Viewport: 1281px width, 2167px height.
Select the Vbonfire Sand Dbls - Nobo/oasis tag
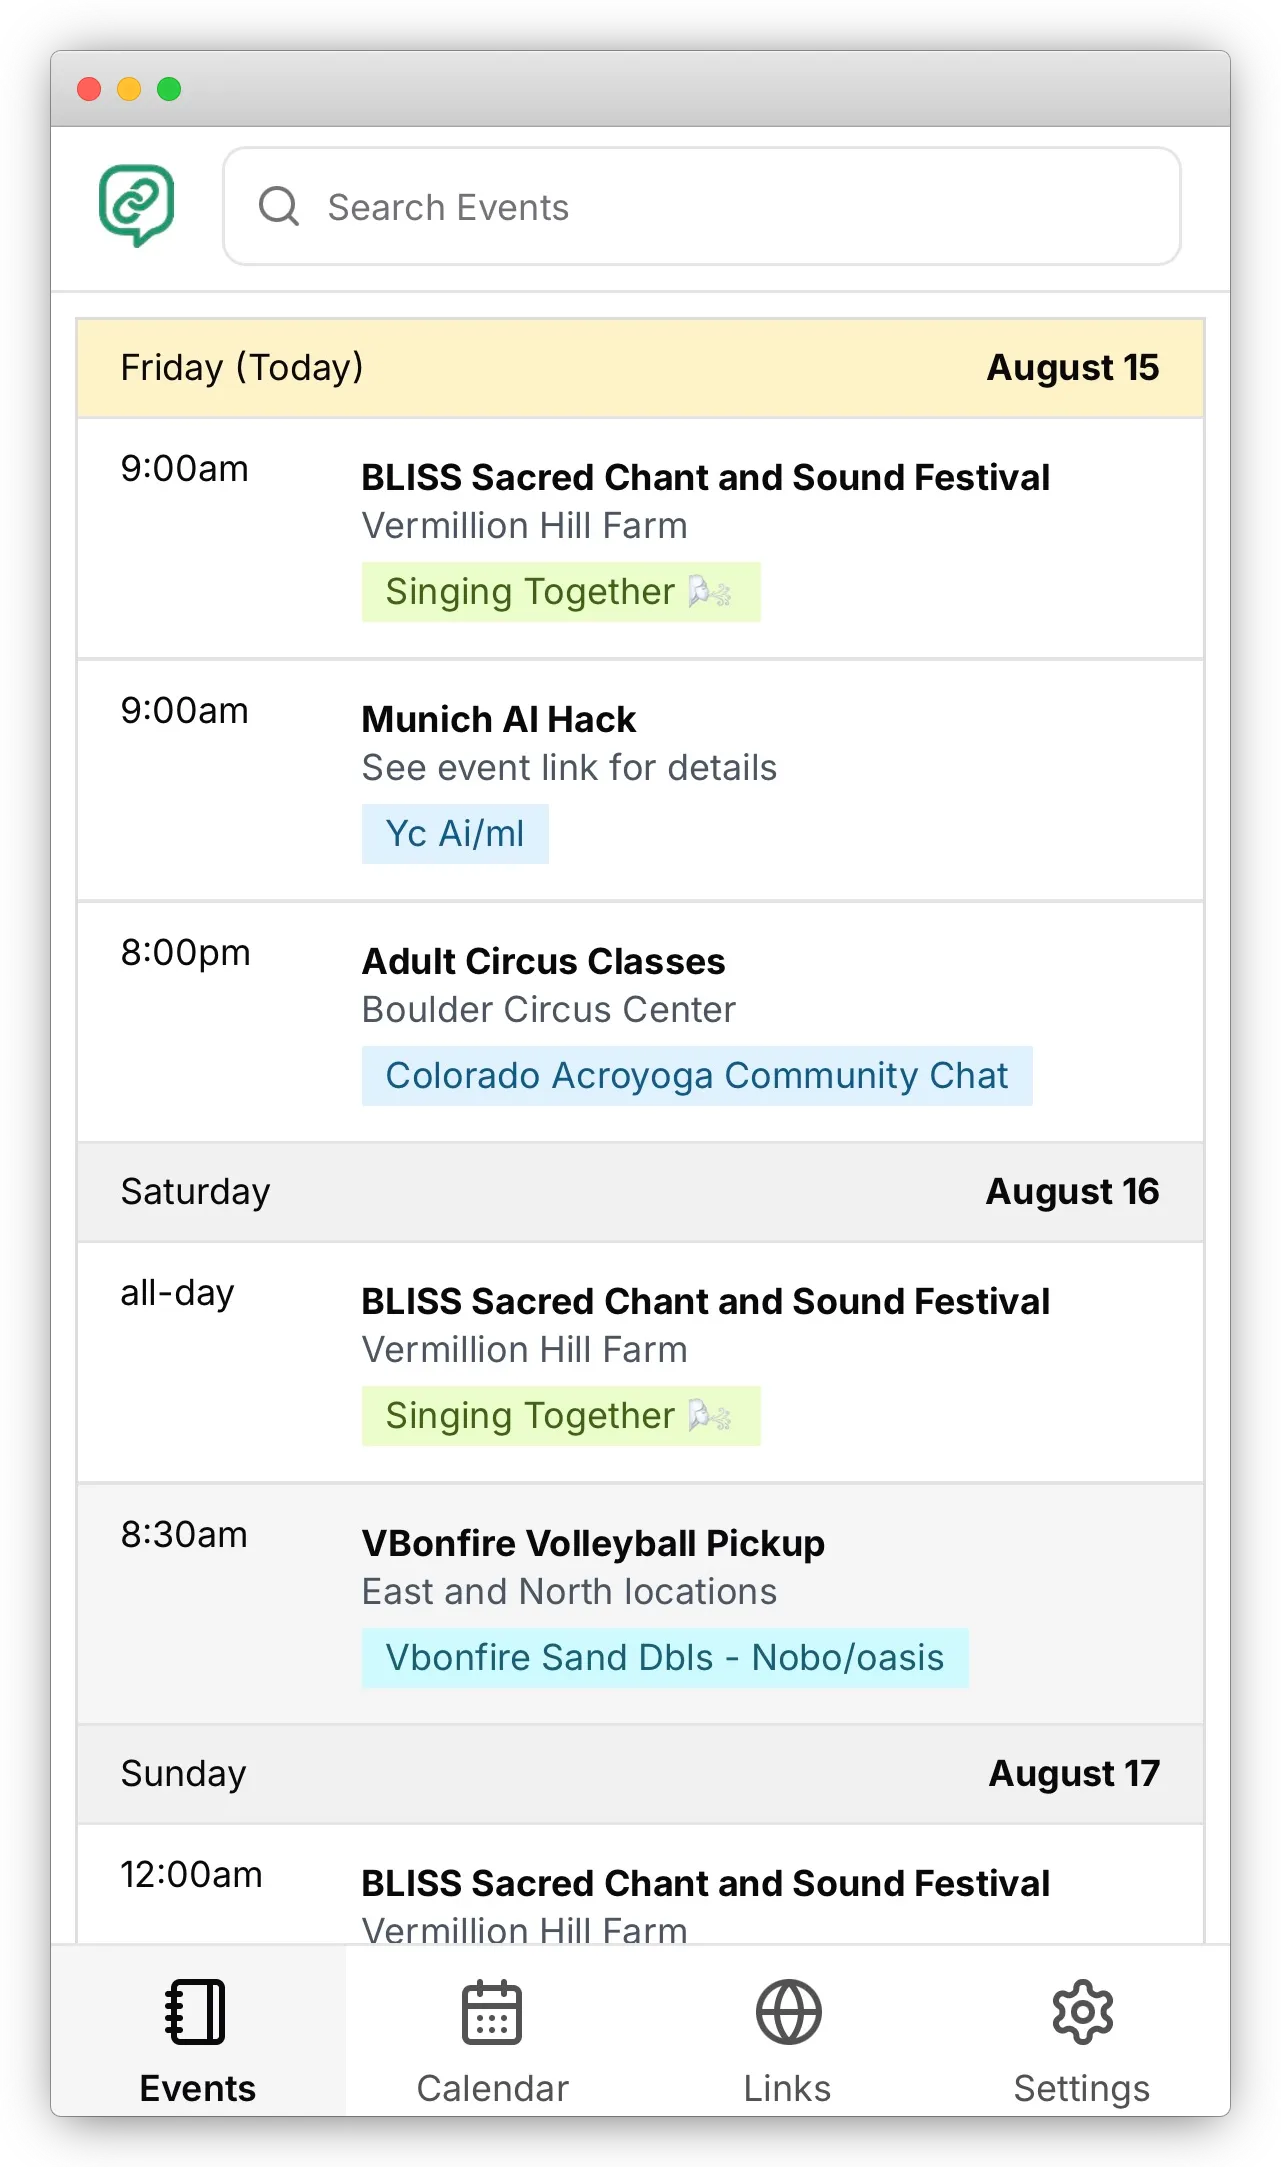point(664,1658)
